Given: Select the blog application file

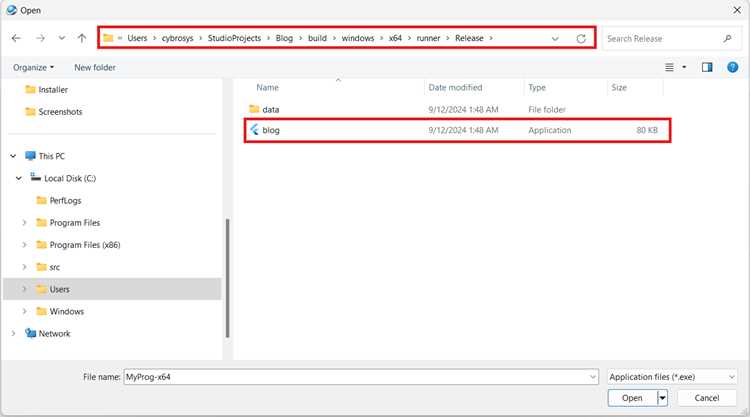Looking at the screenshot, I should pyautogui.click(x=457, y=130).
